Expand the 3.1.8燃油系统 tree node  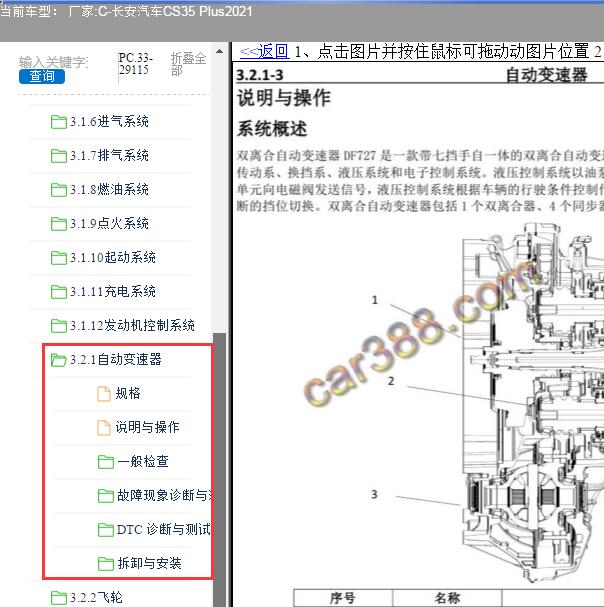109,190
